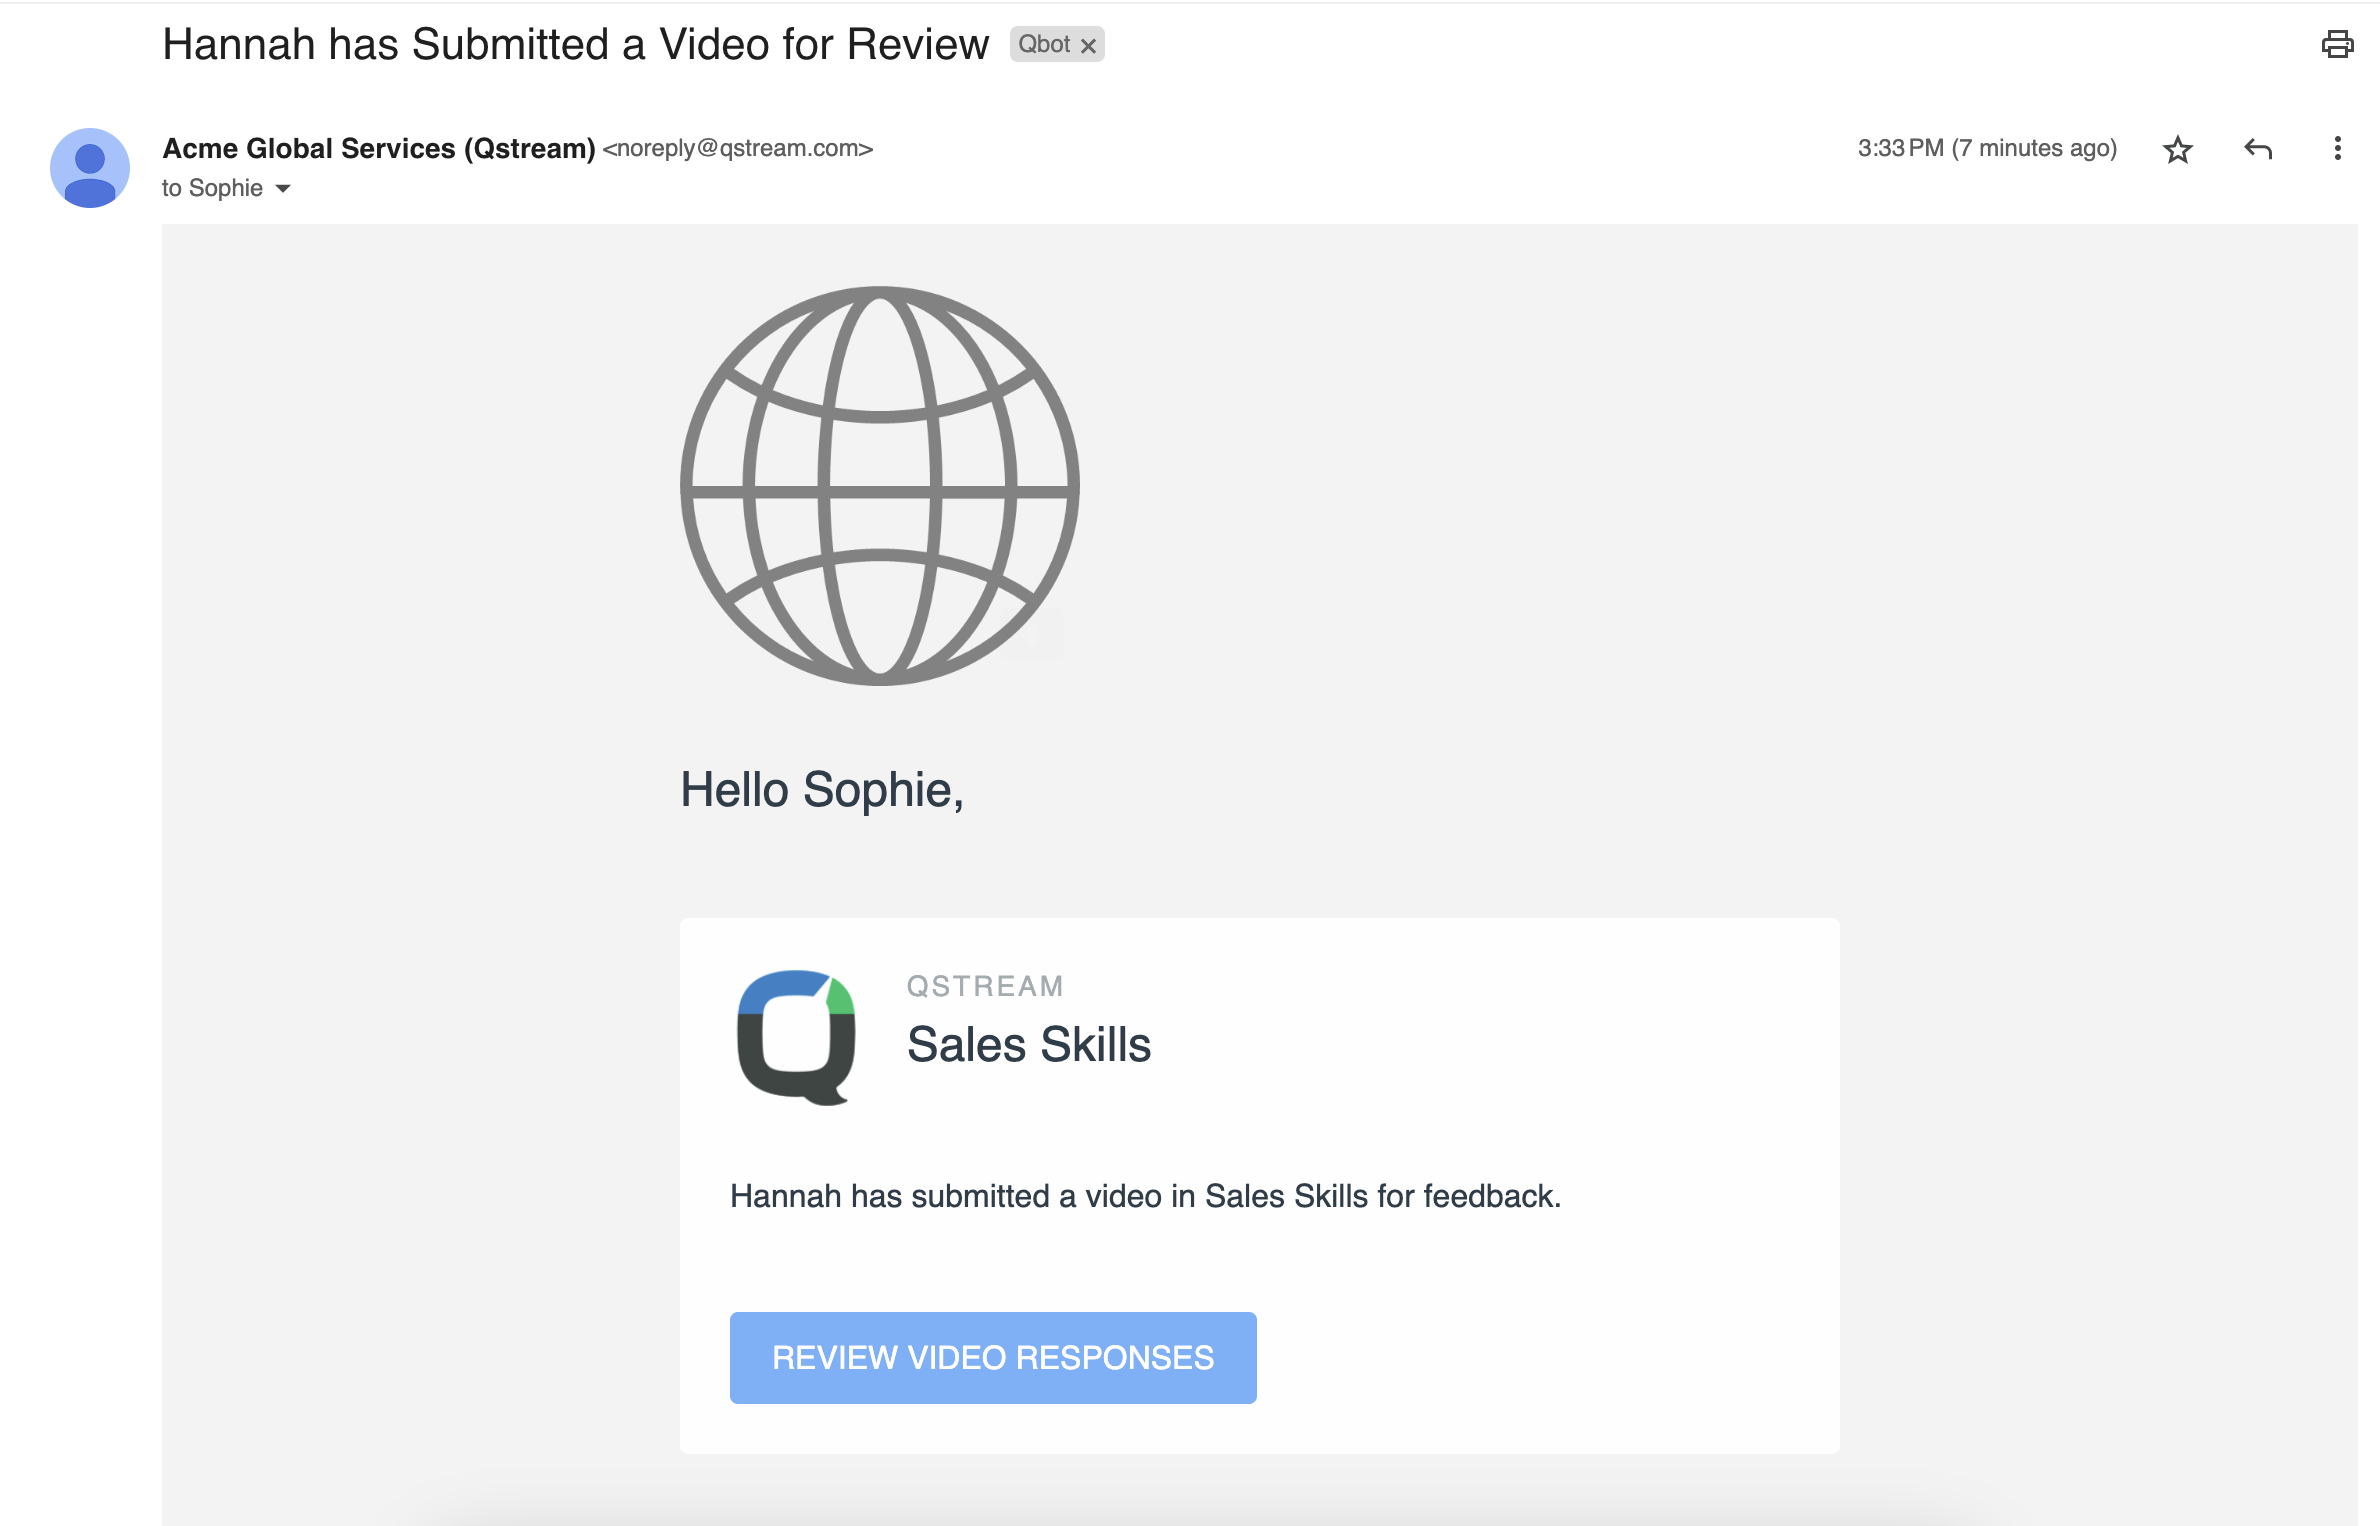Click 'Hannah has submitted a video' sentence
Viewport: 2380px width, 1526px height.
pyautogui.click(x=1146, y=1196)
